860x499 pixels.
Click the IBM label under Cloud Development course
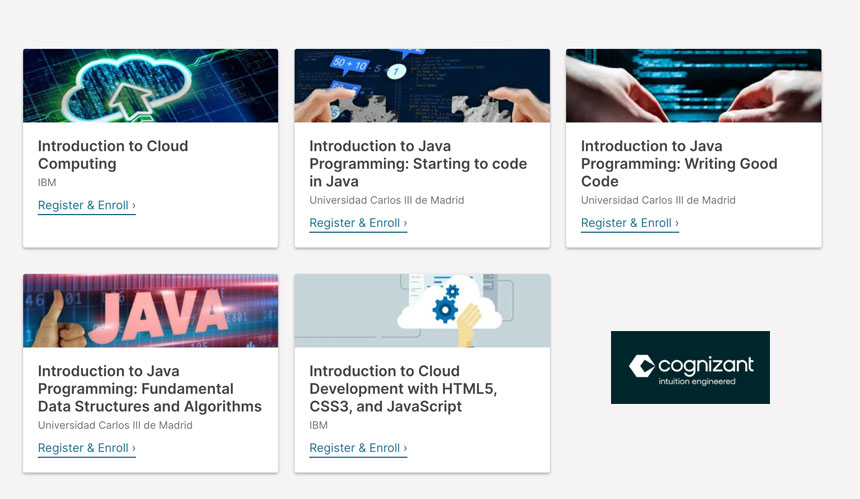319,425
